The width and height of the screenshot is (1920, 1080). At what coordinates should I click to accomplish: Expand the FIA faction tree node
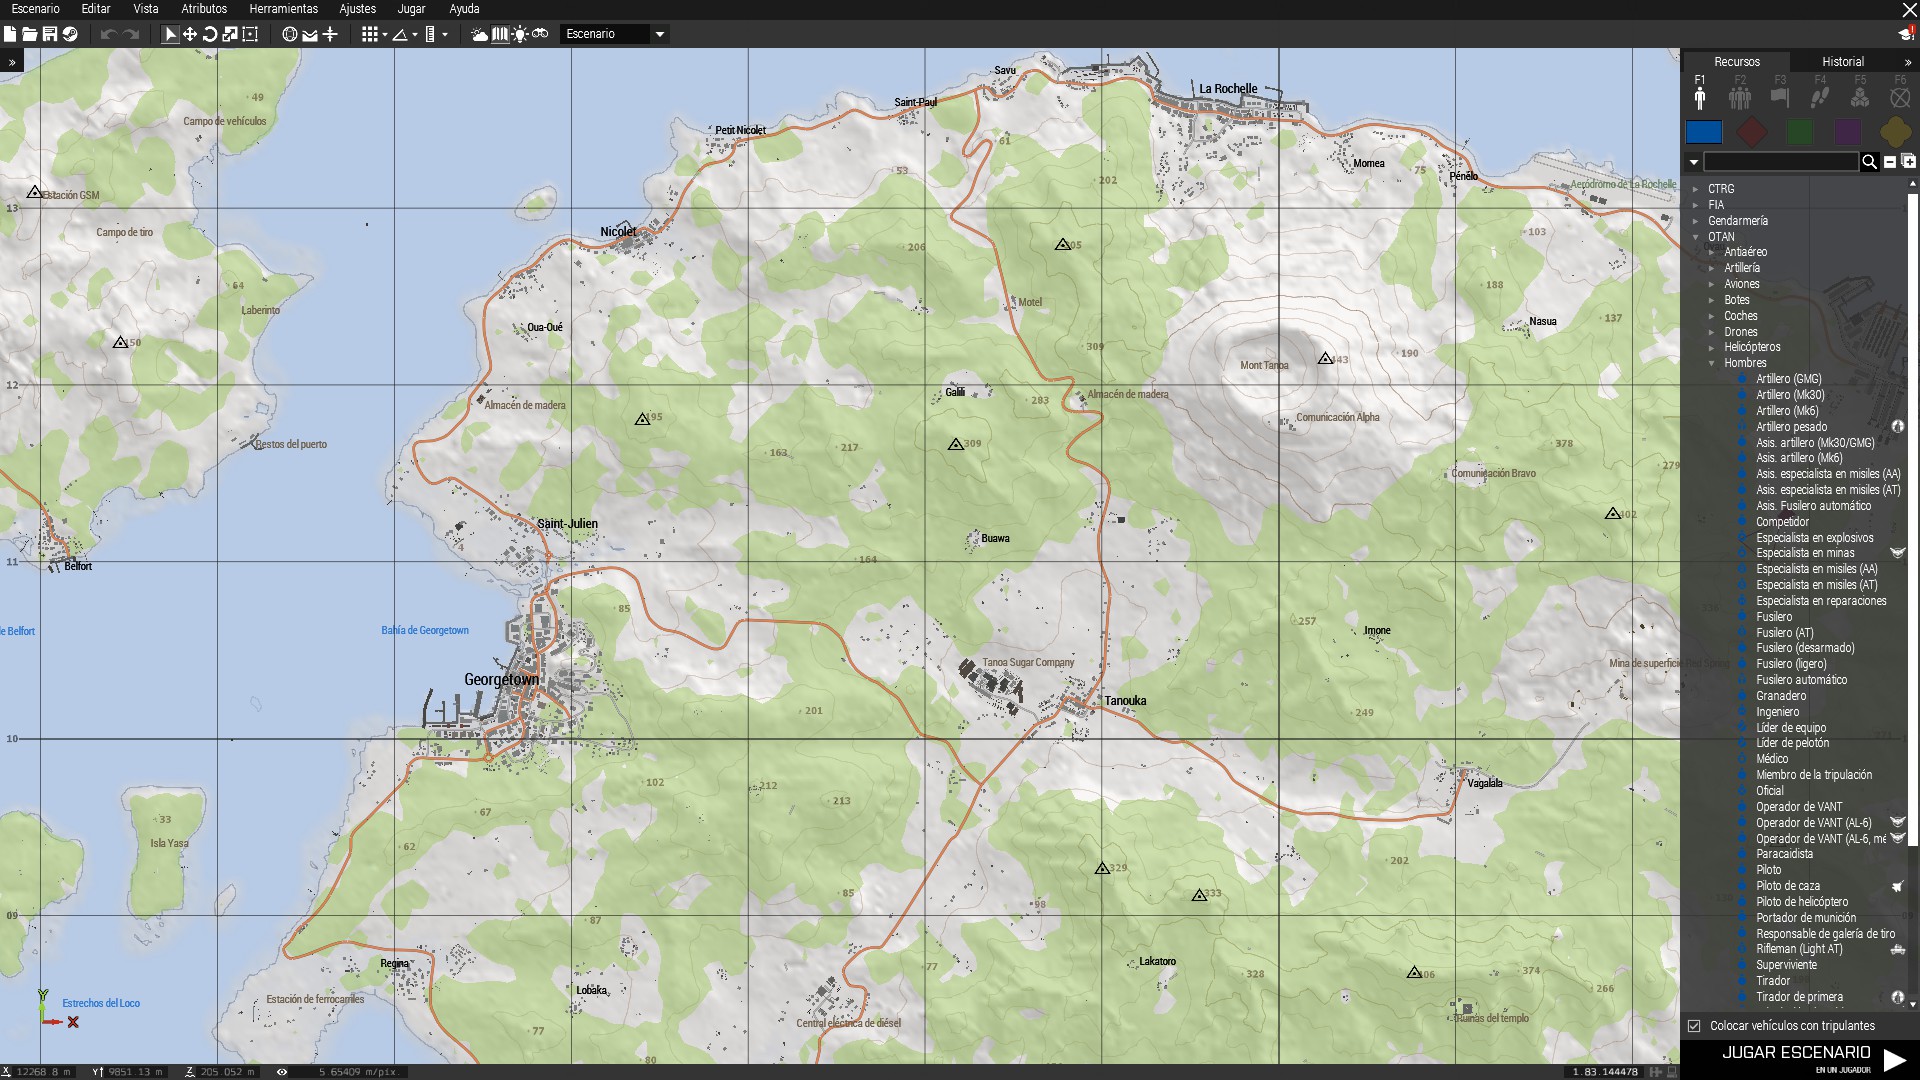pos(1695,205)
